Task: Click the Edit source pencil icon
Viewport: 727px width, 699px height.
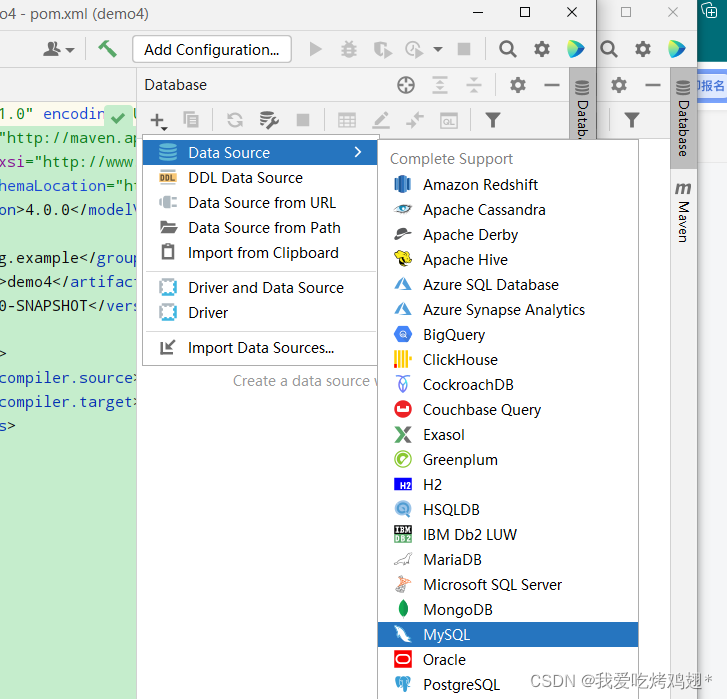Action: (x=381, y=120)
